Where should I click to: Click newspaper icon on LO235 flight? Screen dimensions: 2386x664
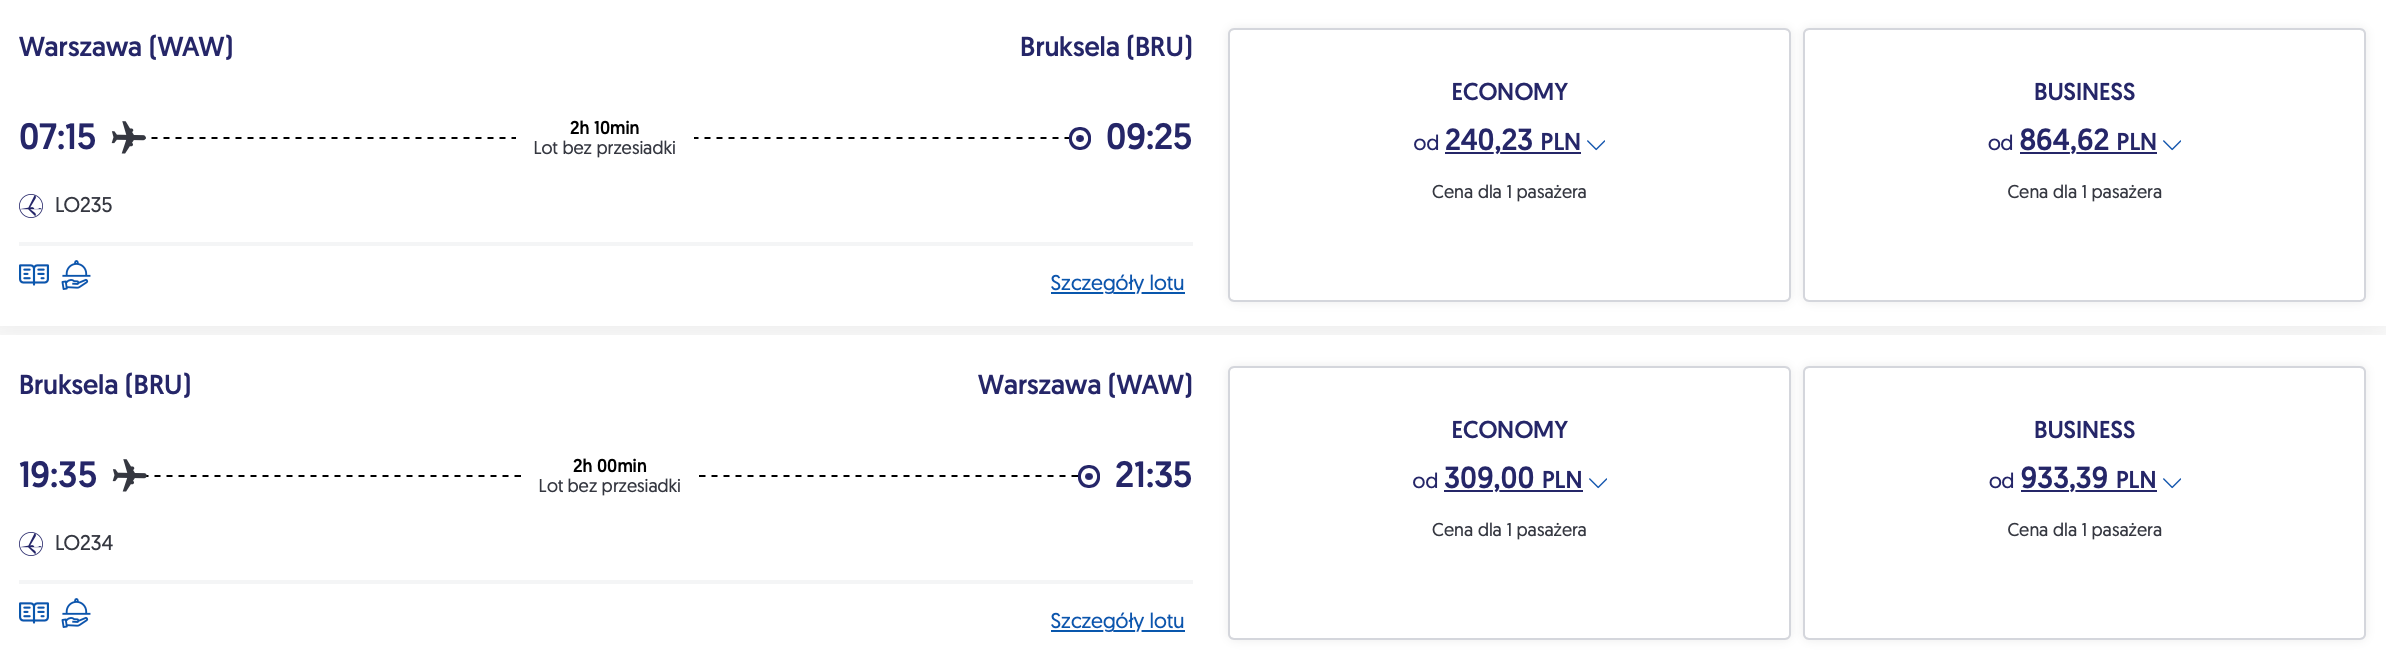click(34, 275)
